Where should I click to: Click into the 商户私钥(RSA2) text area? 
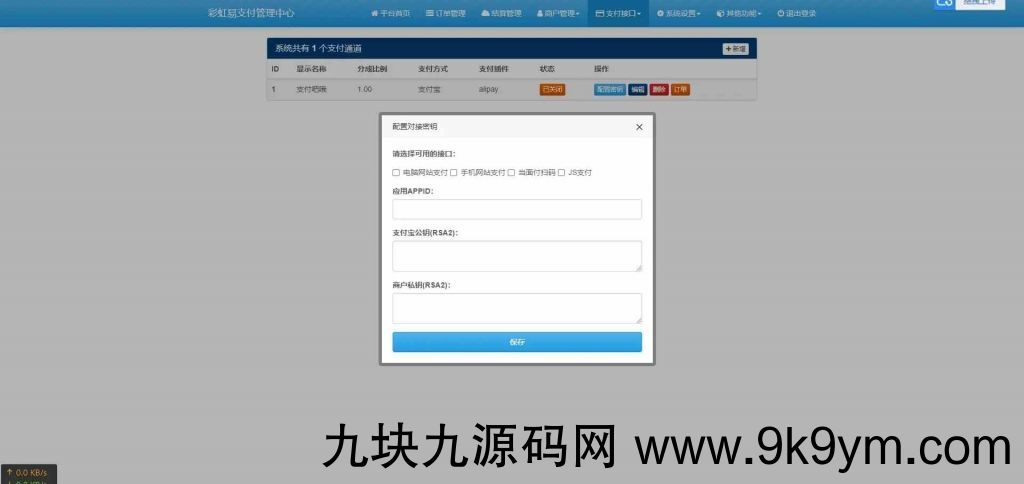coord(516,308)
